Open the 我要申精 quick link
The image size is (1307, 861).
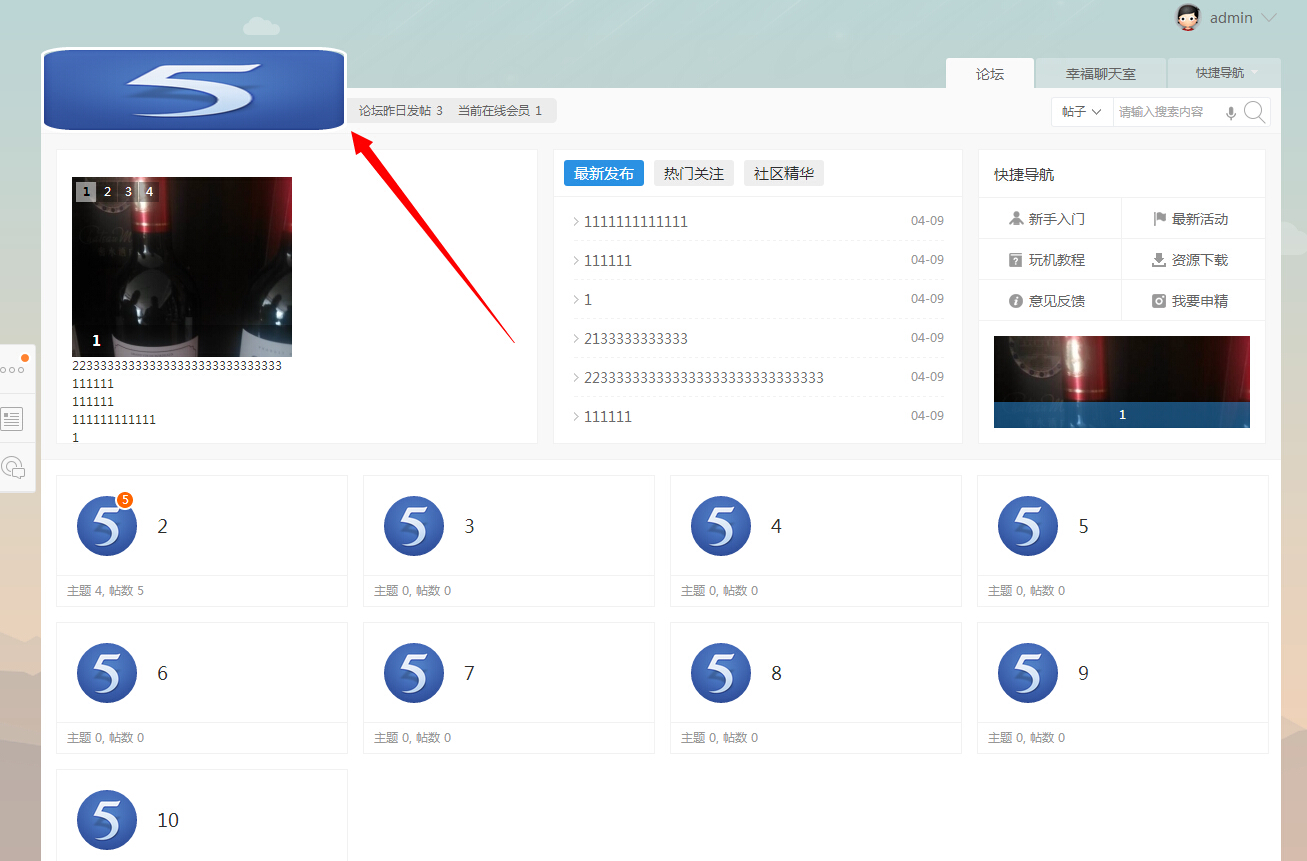point(1200,301)
